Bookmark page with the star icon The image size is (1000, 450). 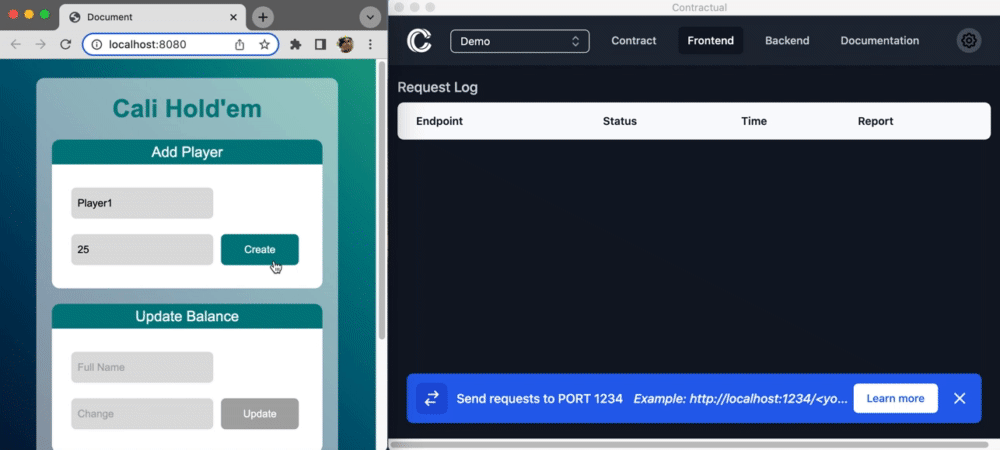click(264, 45)
